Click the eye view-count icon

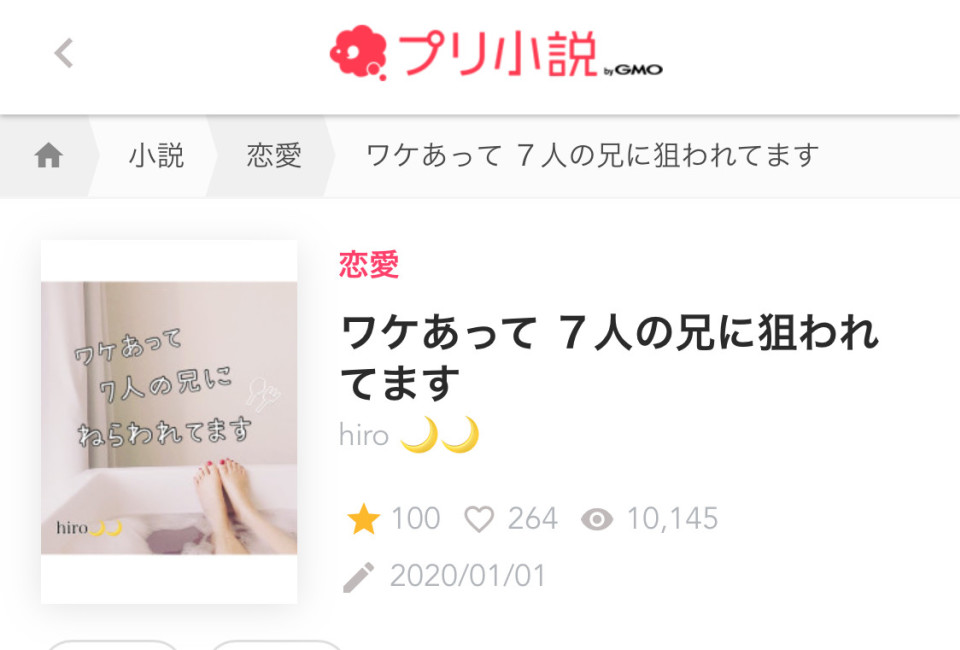[597, 520]
